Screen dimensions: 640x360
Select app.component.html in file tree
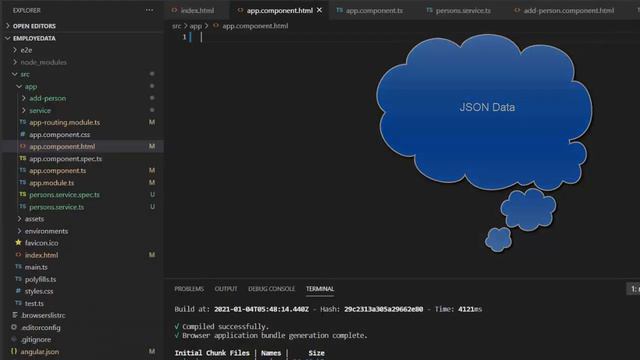click(62, 146)
